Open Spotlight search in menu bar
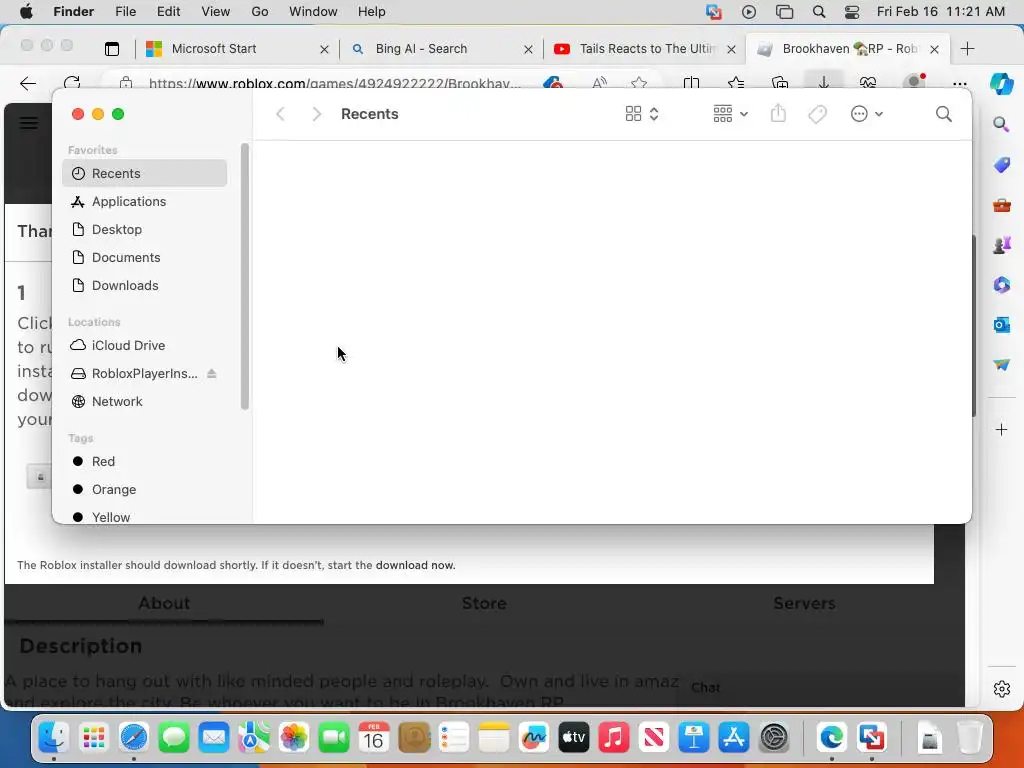1024x768 pixels. tap(819, 12)
